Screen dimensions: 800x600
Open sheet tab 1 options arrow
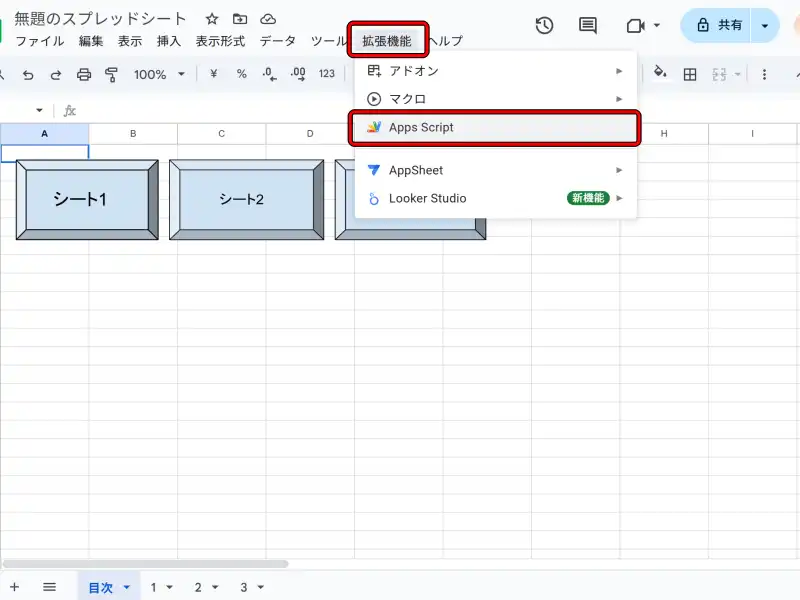click(x=169, y=587)
